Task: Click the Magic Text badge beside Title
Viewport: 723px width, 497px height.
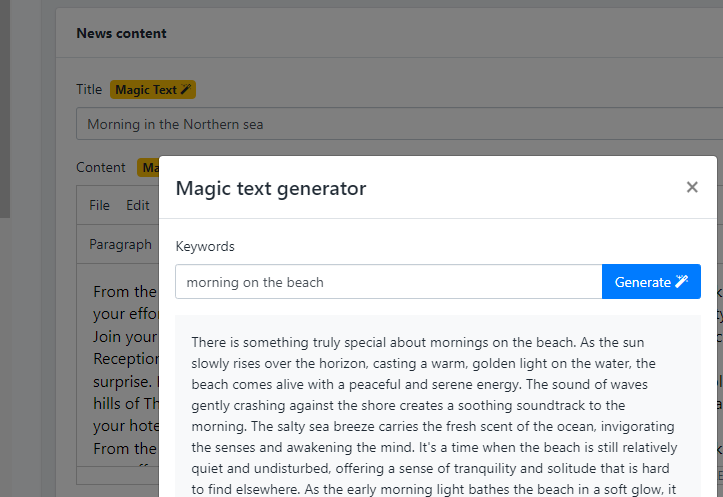Action: pos(152,90)
